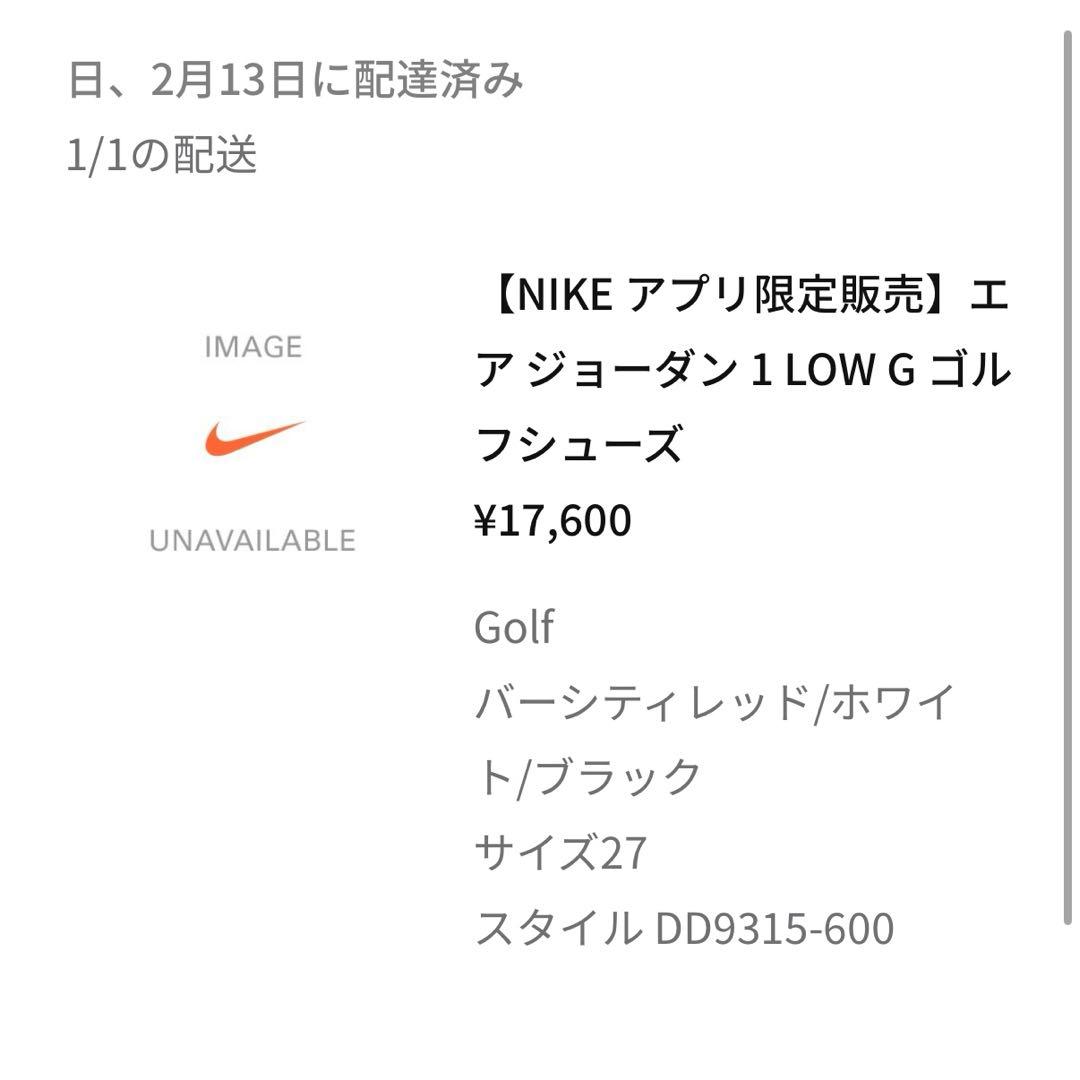
Task: Click the 2月13日に配達済み delivery status
Action: [x=337, y=80]
